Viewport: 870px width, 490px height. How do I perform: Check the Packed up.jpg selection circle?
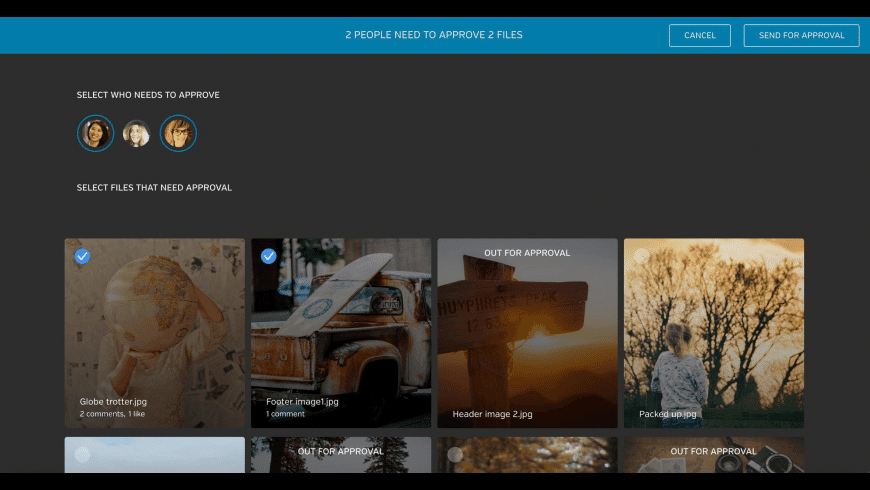pyautogui.click(x=641, y=256)
